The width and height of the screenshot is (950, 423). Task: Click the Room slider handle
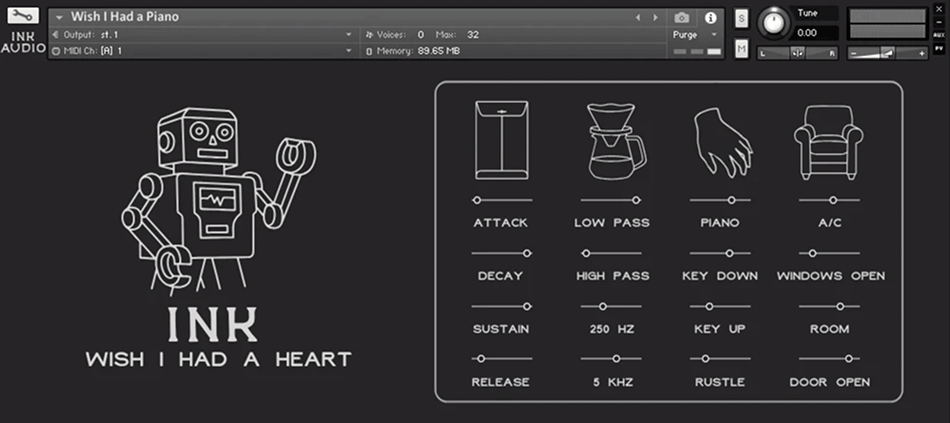[x=840, y=307]
